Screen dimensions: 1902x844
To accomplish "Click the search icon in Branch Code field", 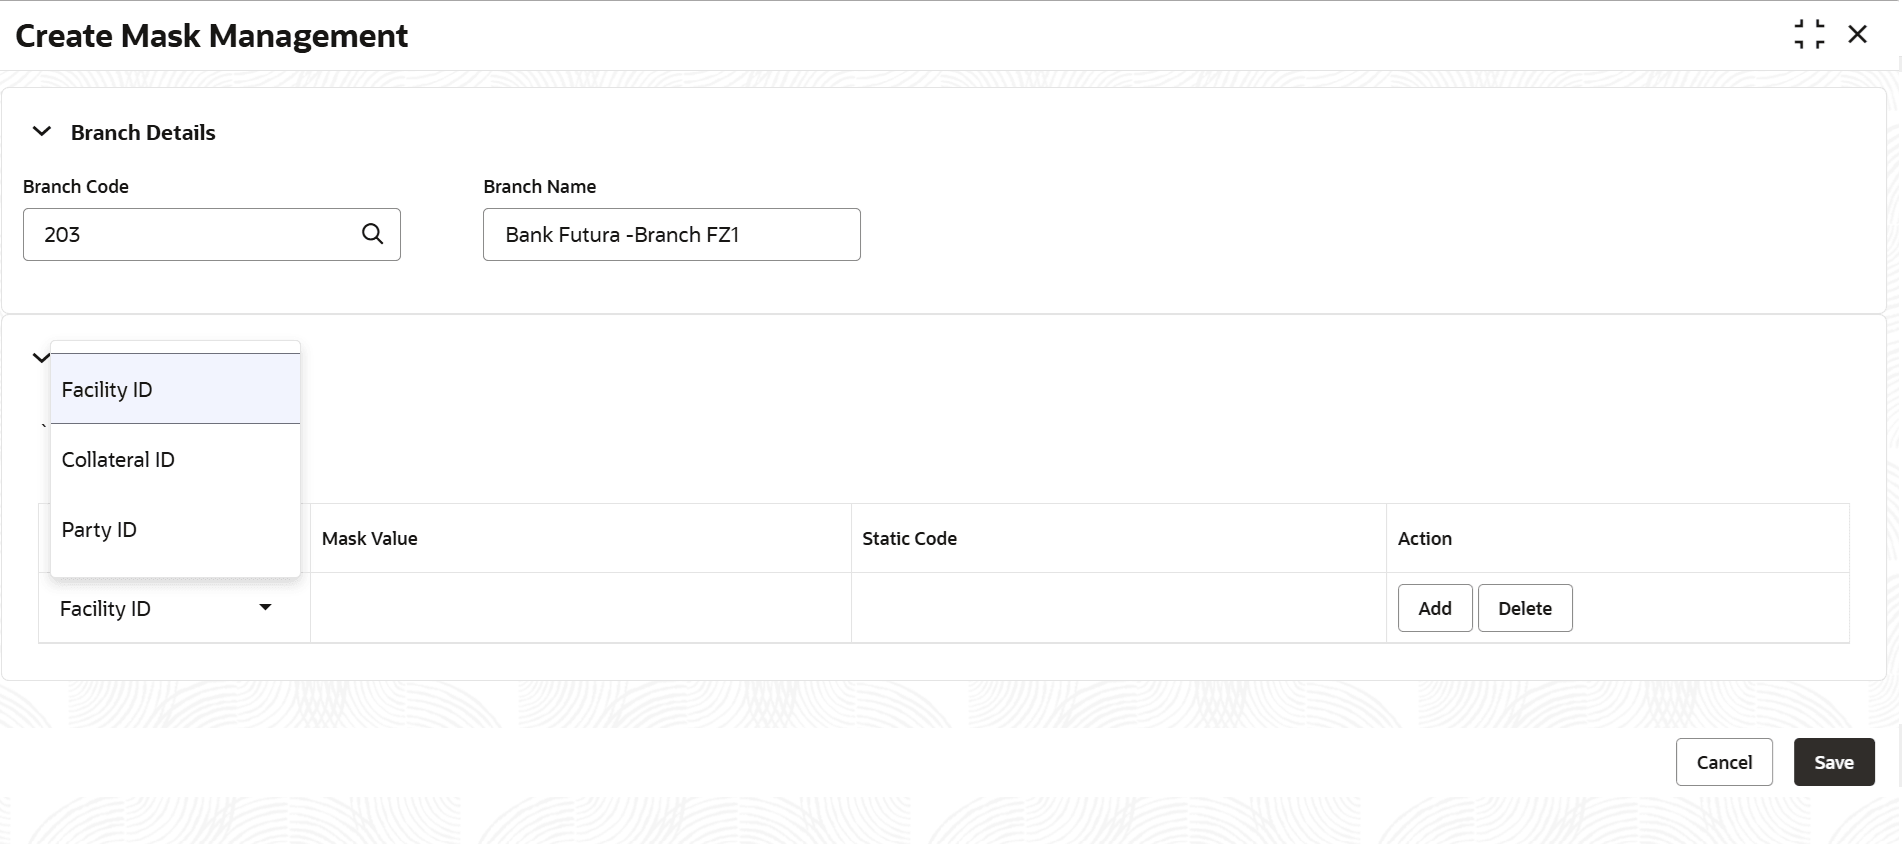I will click(372, 234).
